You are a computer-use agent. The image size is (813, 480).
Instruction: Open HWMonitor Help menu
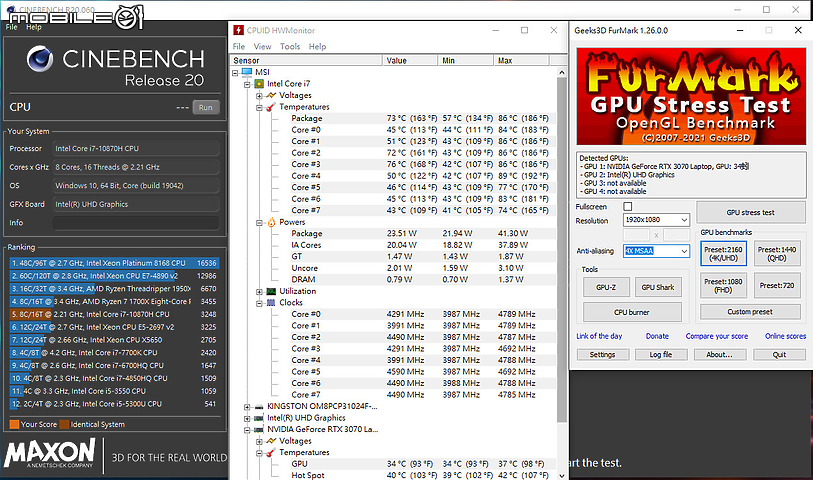317,47
